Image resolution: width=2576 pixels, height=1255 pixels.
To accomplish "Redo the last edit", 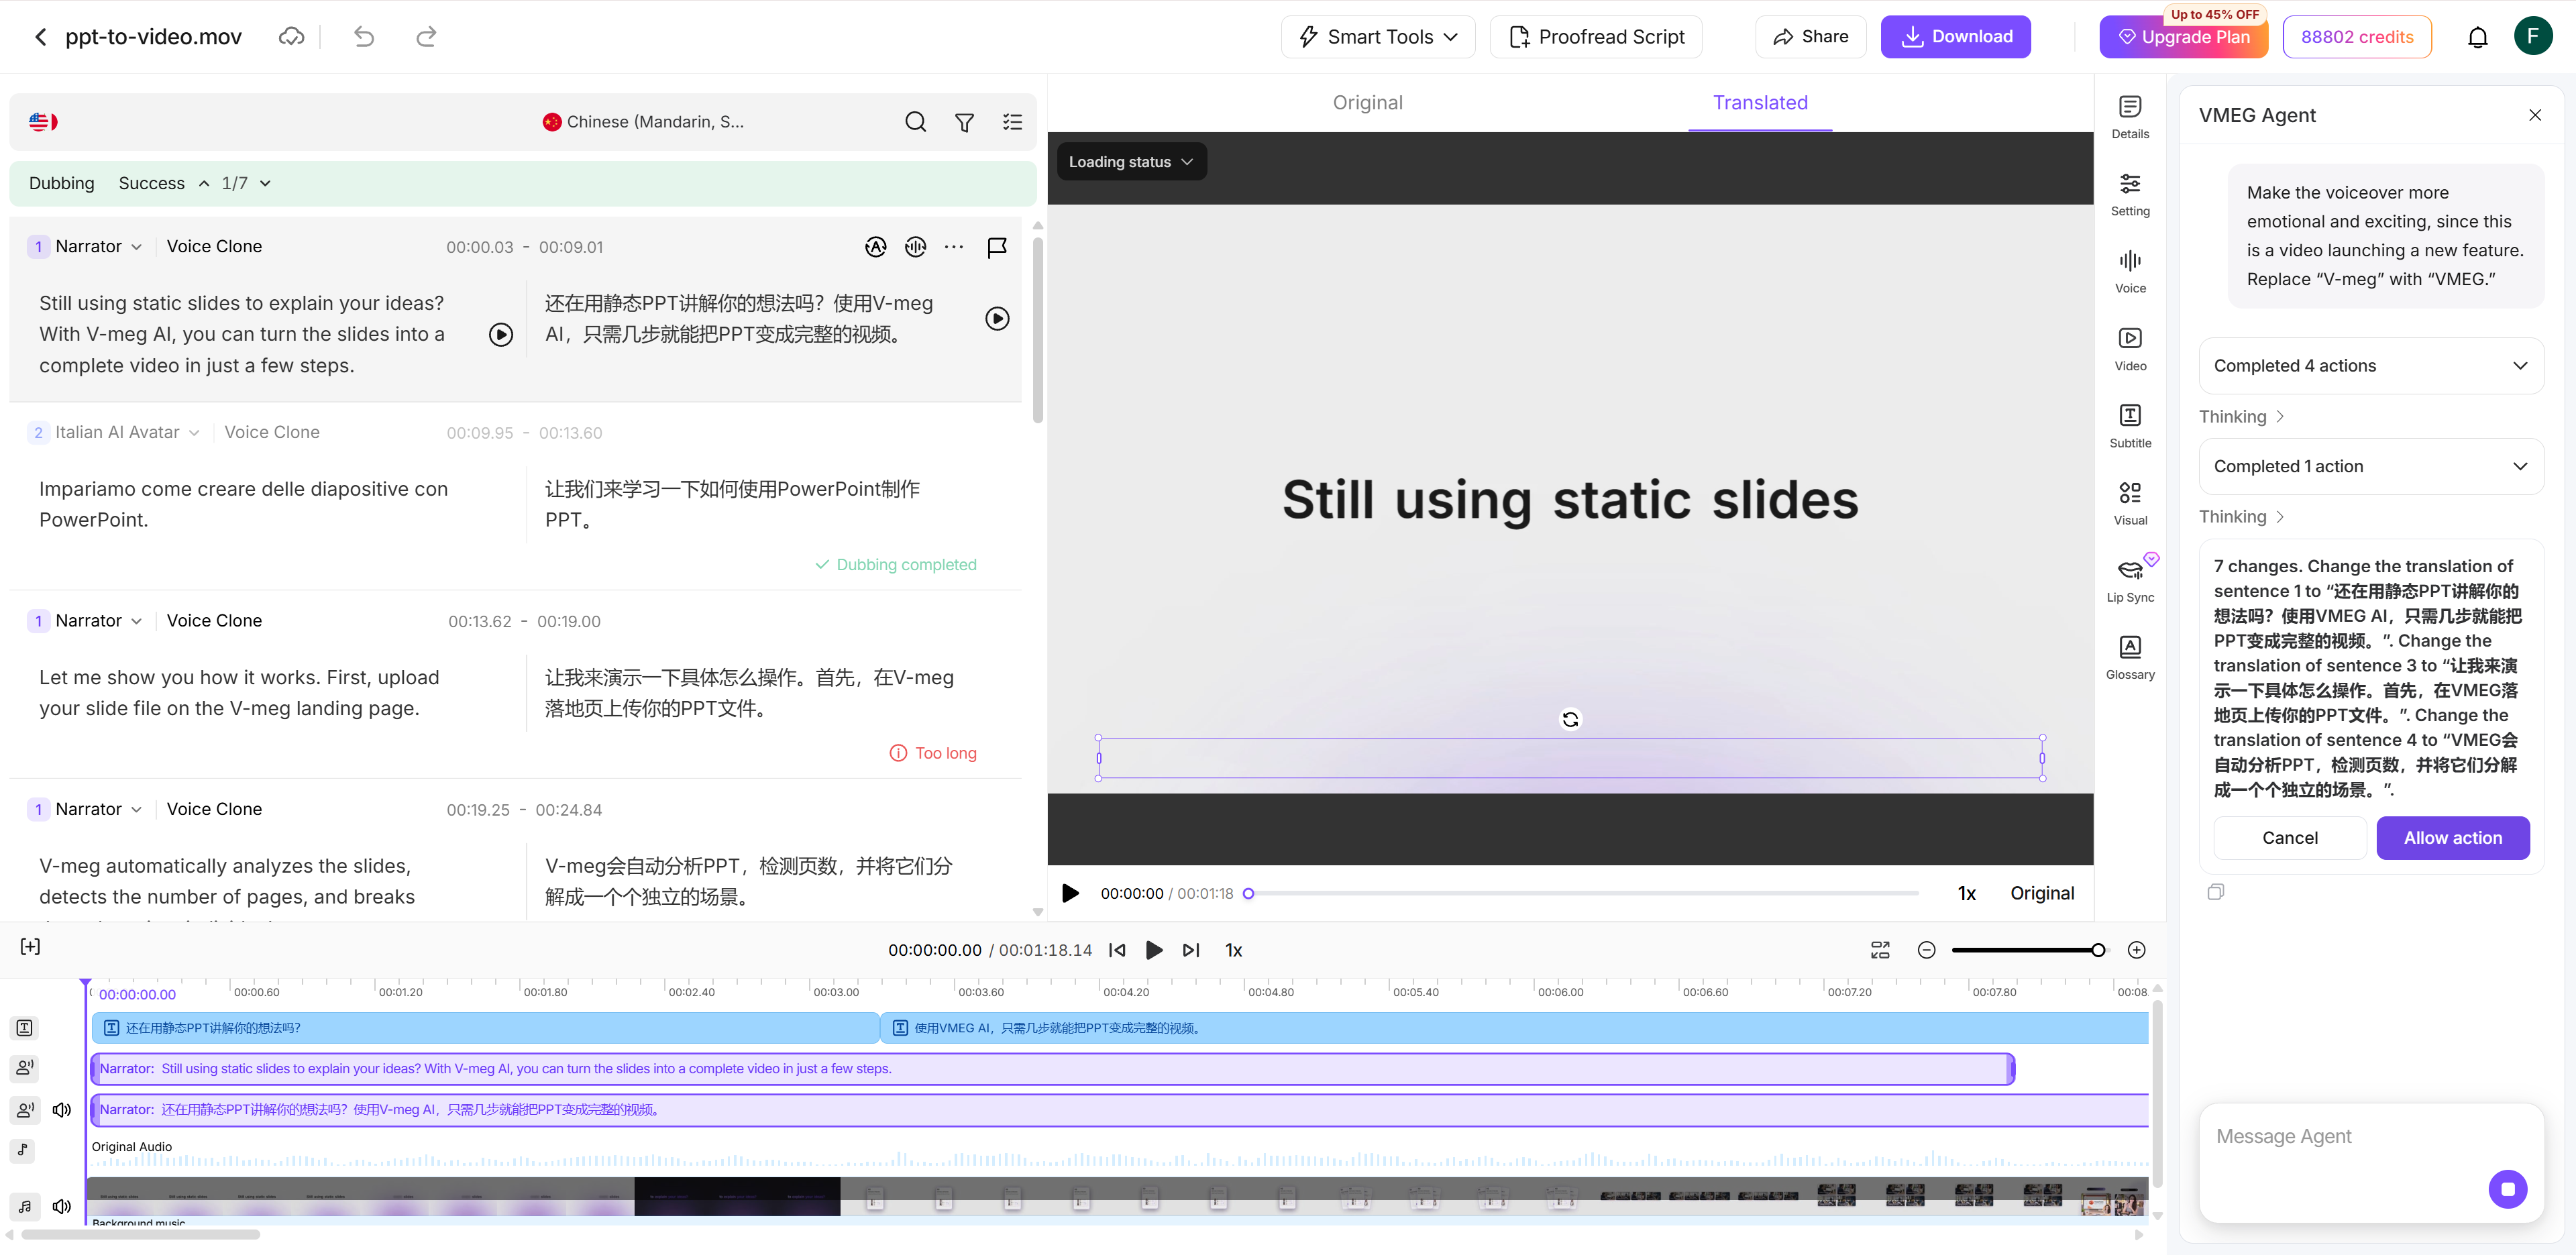I will coord(426,37).
